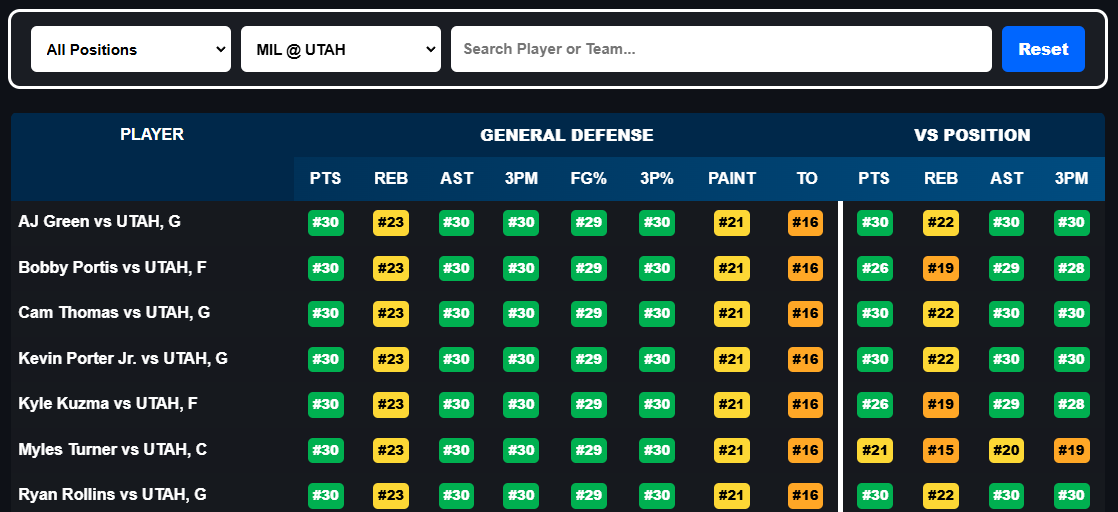Sort by General Defense PTS column
1118x512 pixels.
[326, 179]
